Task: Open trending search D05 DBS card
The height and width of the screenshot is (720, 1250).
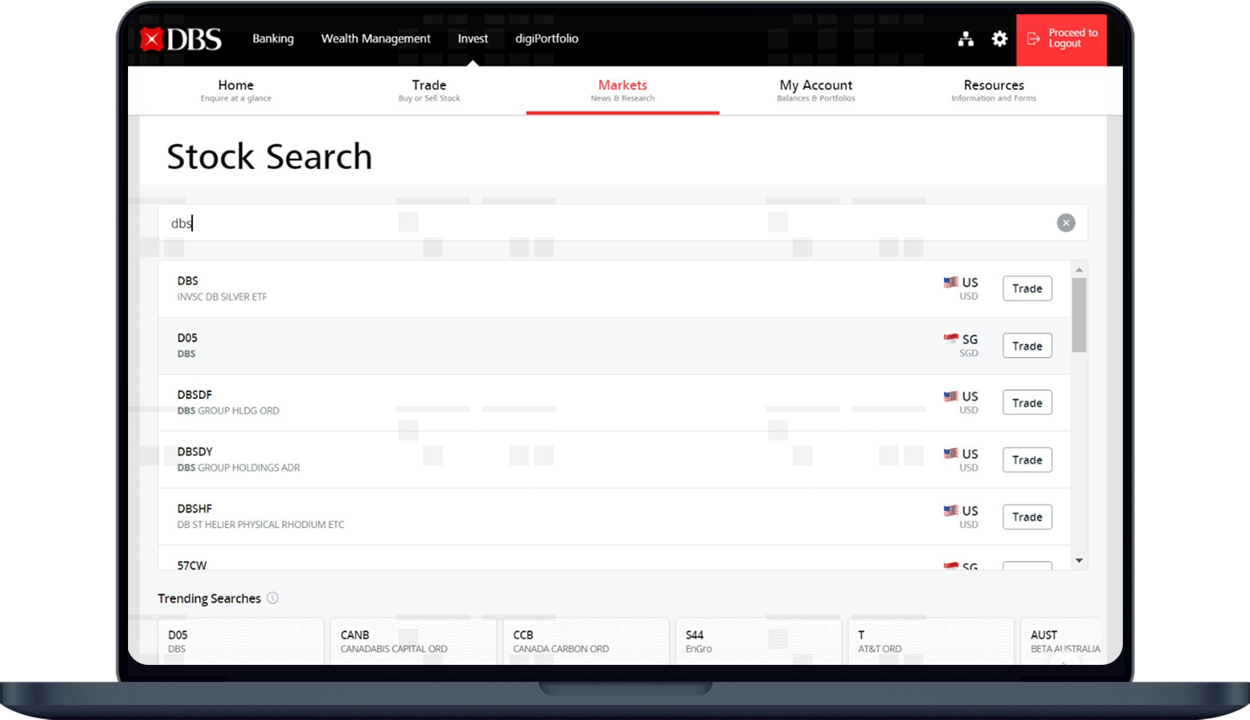Action: tap(241, 641)
